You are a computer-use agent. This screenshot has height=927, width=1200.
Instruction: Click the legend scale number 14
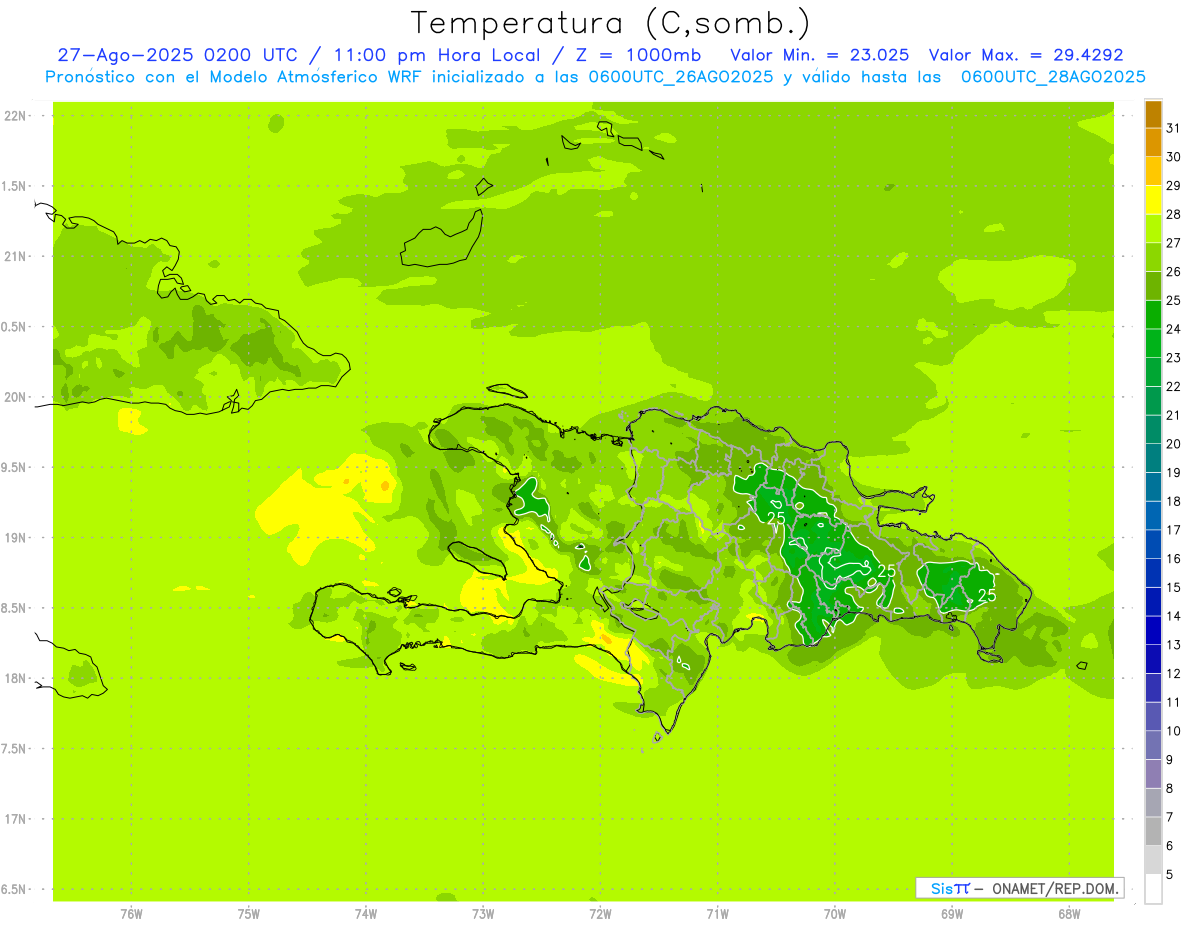pos(1173,615)
